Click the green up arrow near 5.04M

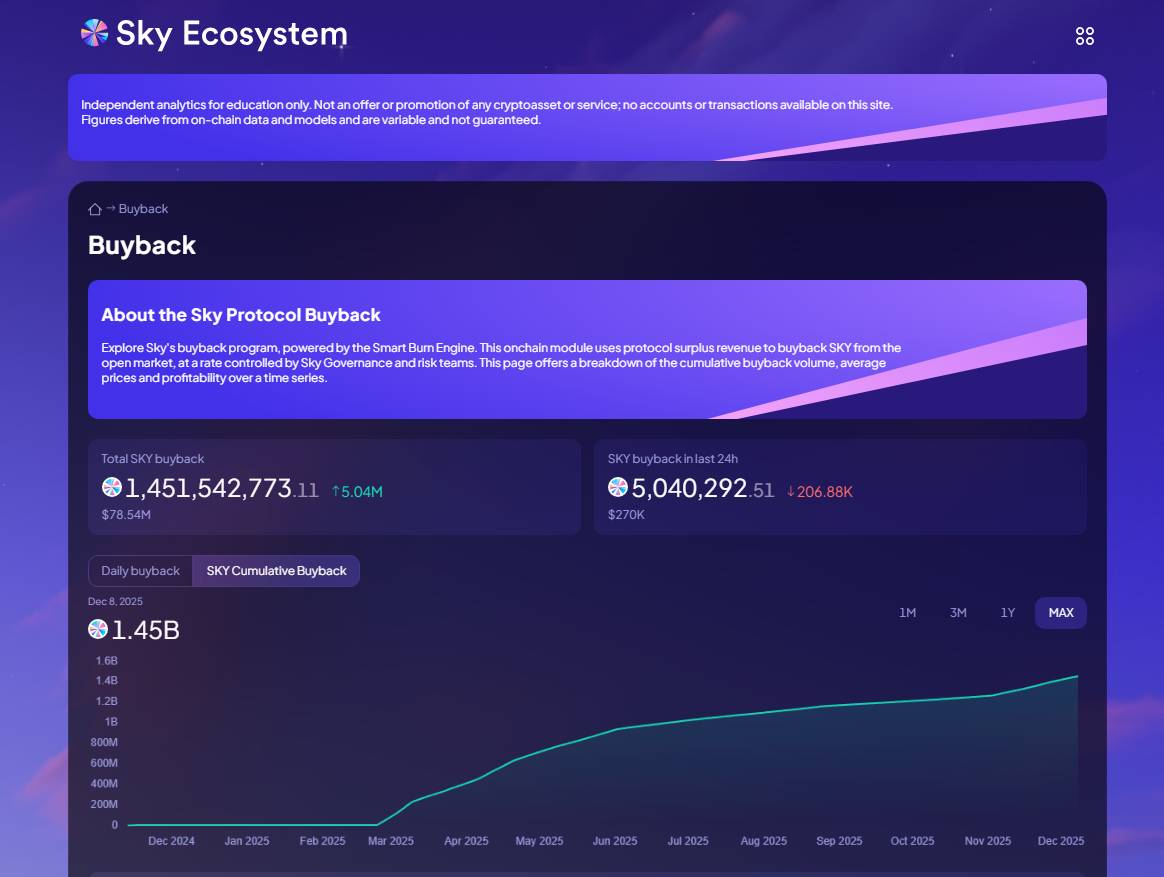tap(336, 491)
